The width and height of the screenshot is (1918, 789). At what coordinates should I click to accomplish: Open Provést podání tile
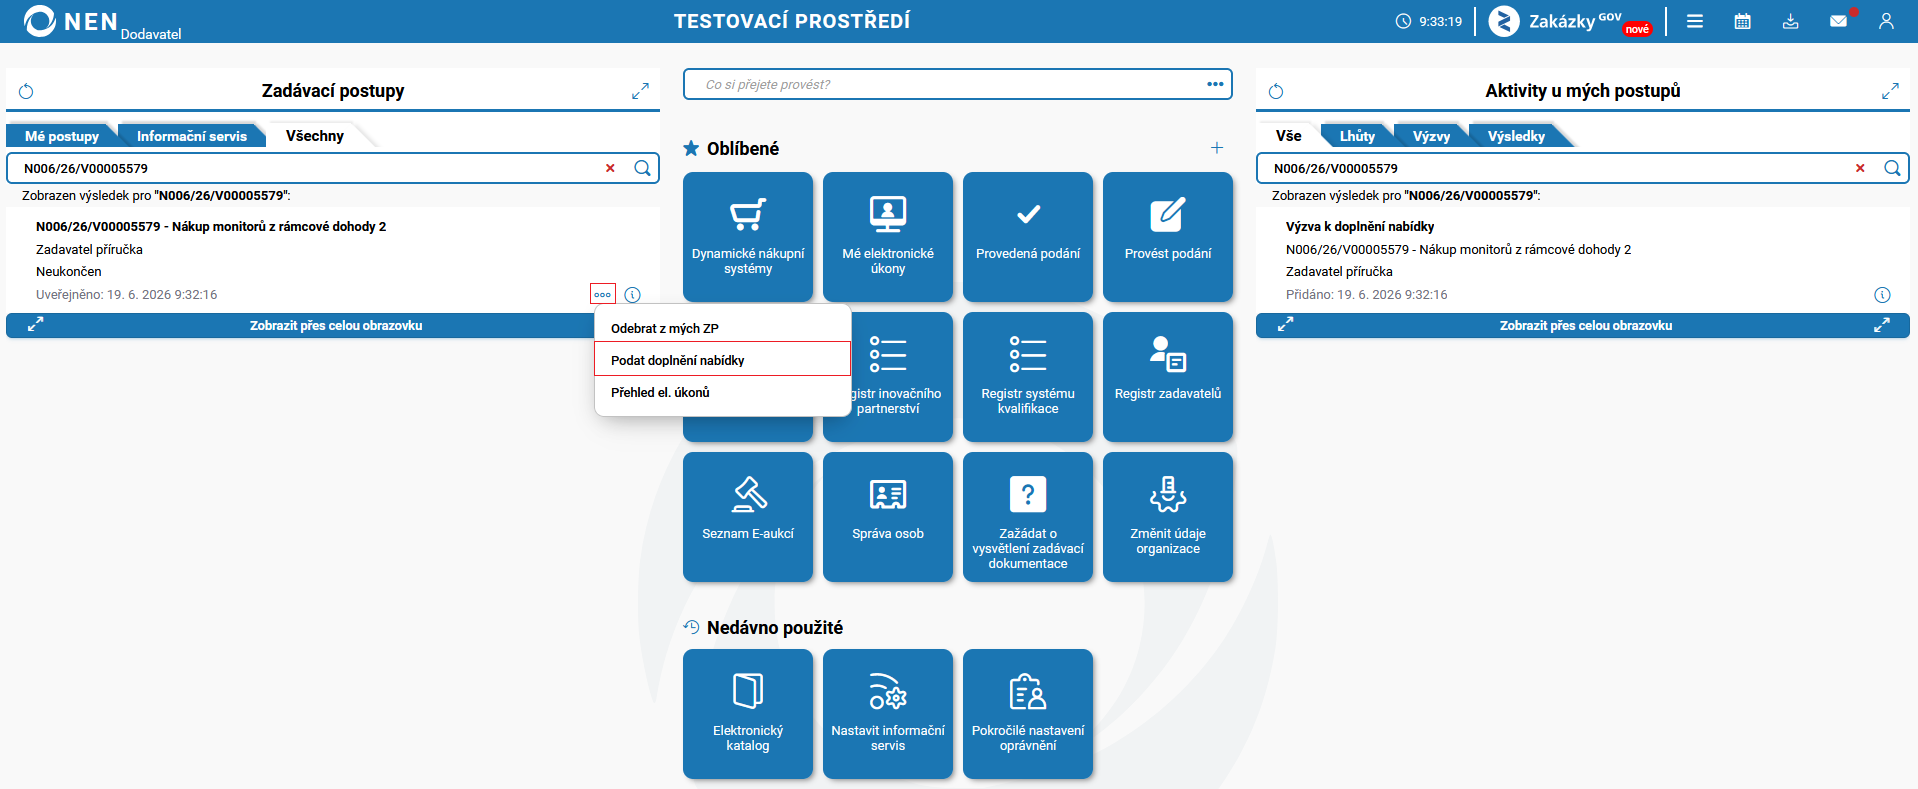point(1168,237)
